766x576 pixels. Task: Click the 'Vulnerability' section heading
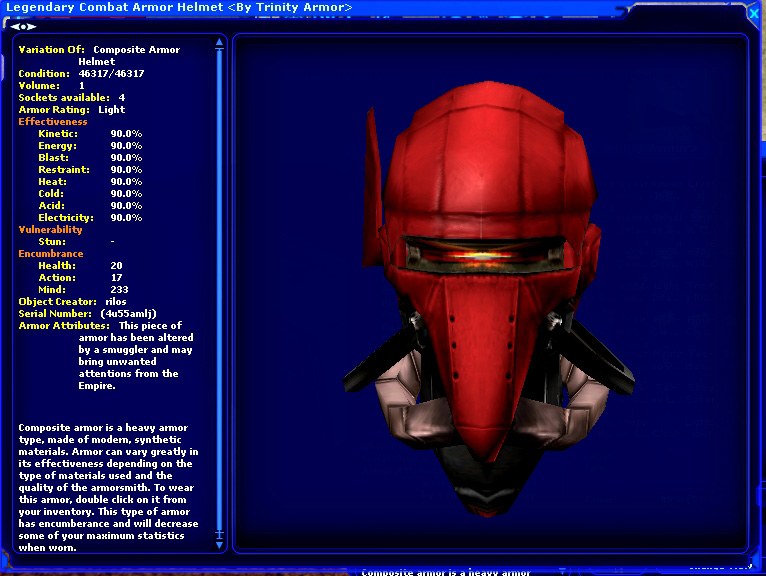[x=50, y=230]
